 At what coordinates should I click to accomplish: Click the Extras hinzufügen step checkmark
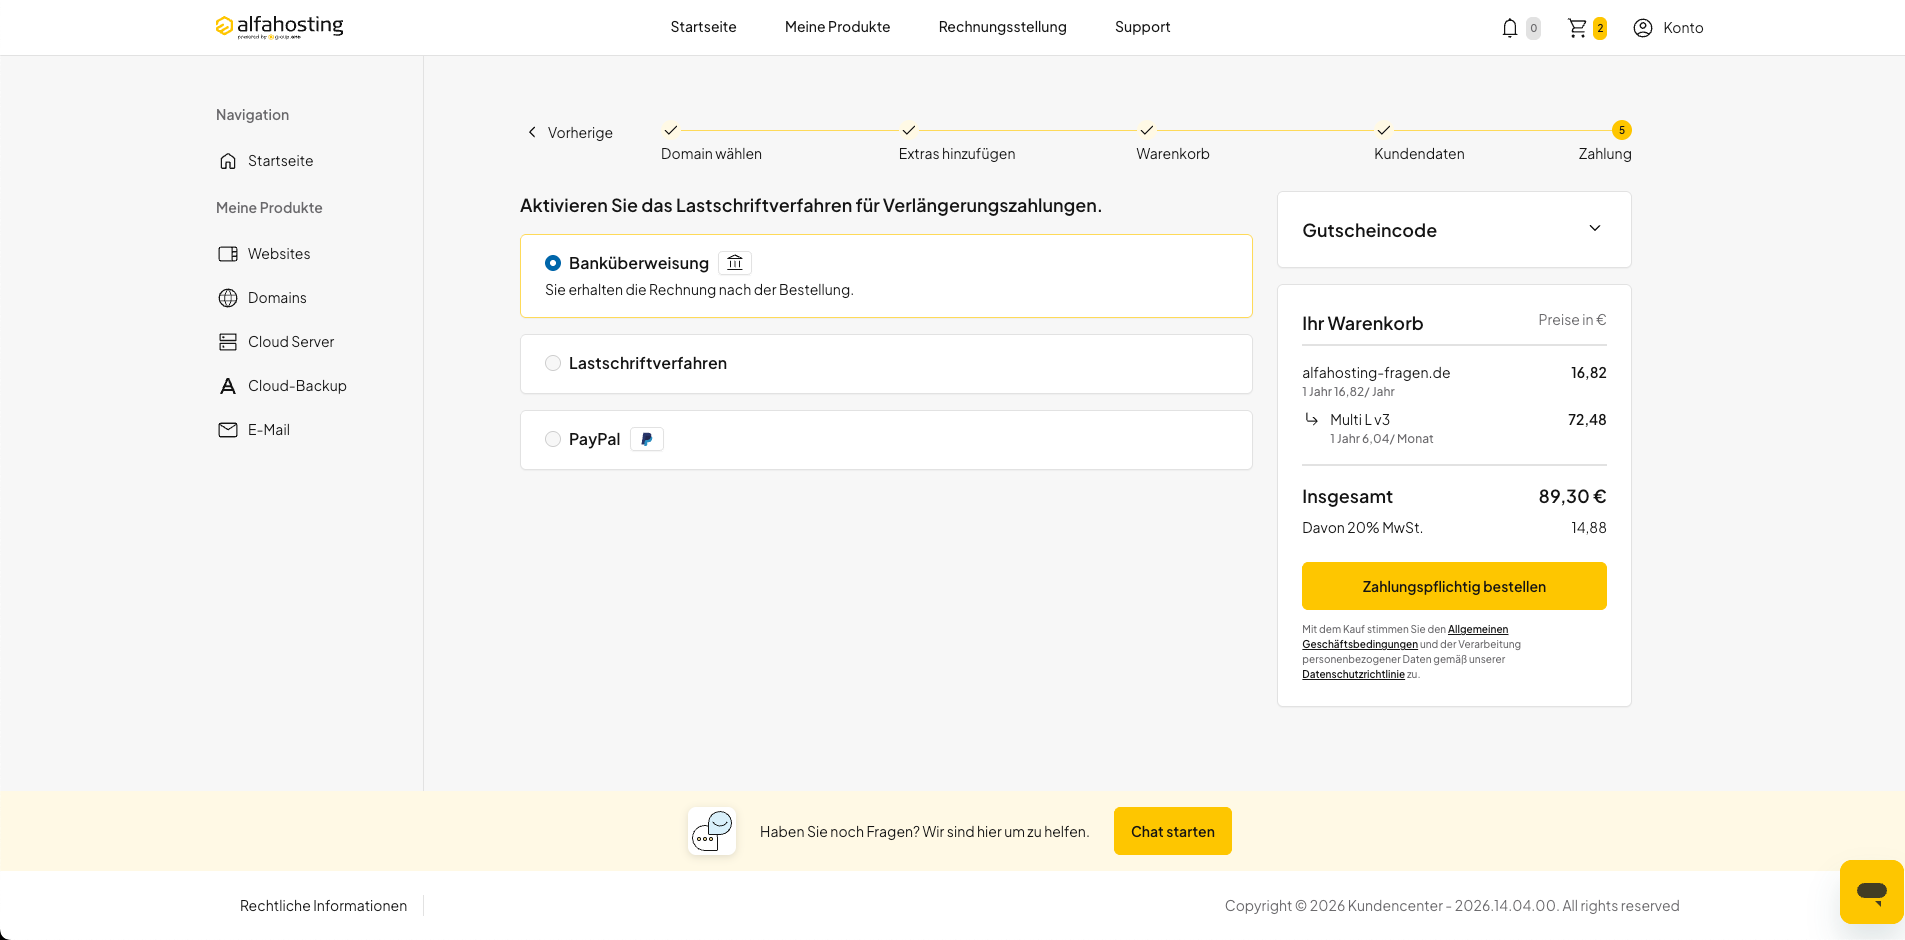909,130
